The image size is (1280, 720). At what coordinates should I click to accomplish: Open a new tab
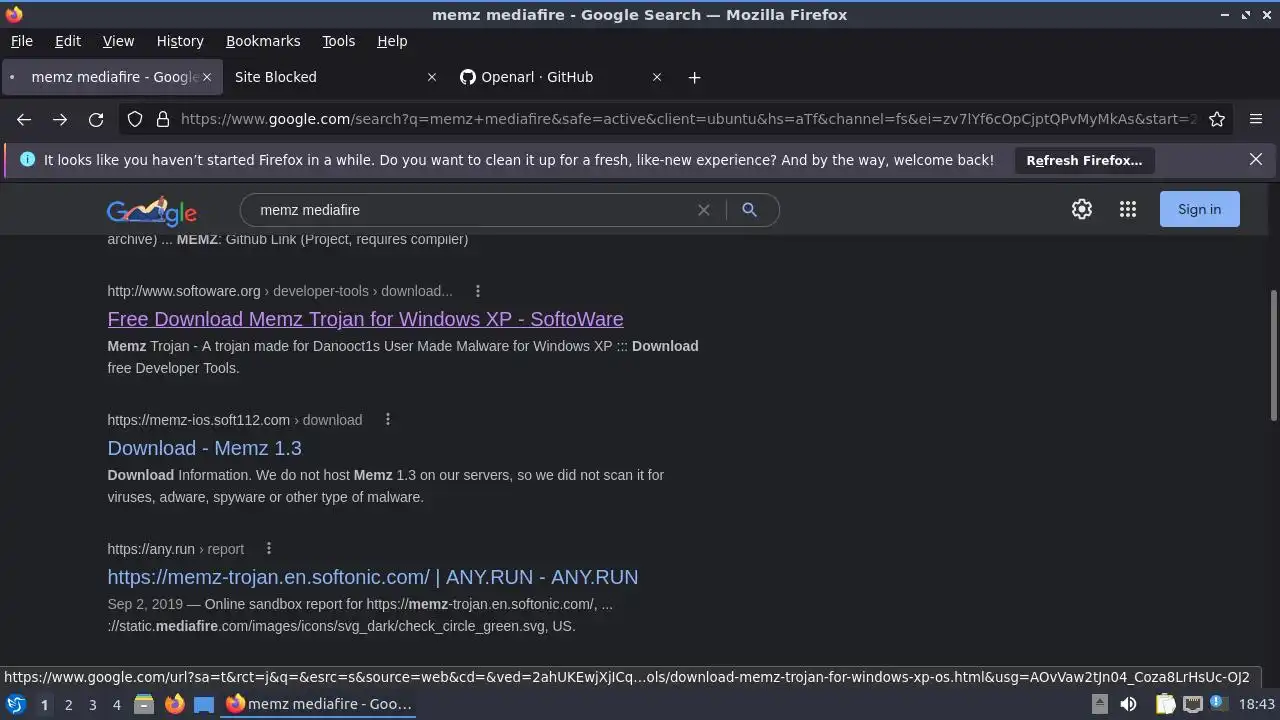pos(694,77)
